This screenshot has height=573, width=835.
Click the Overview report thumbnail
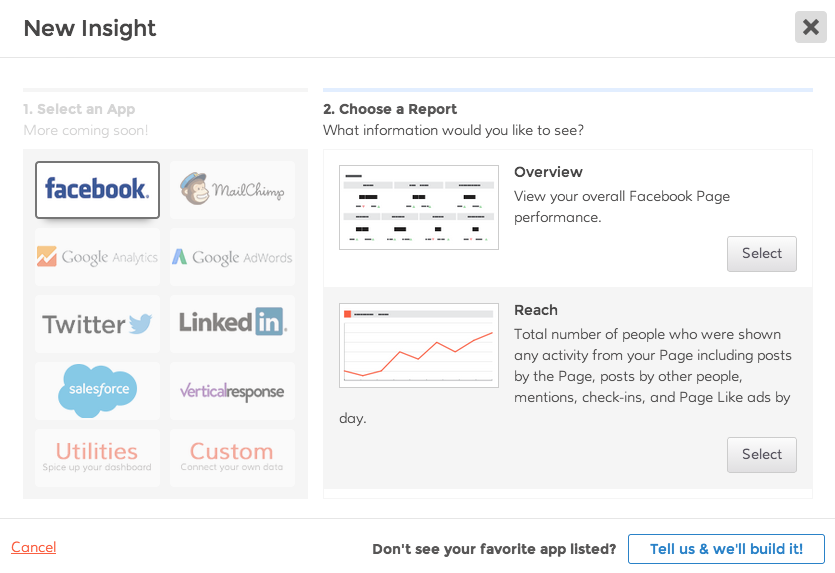point(418,207)
